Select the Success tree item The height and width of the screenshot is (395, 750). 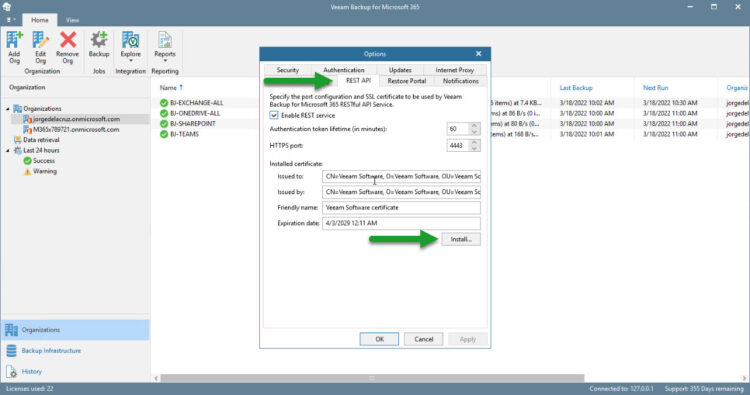tap(44, 161)
